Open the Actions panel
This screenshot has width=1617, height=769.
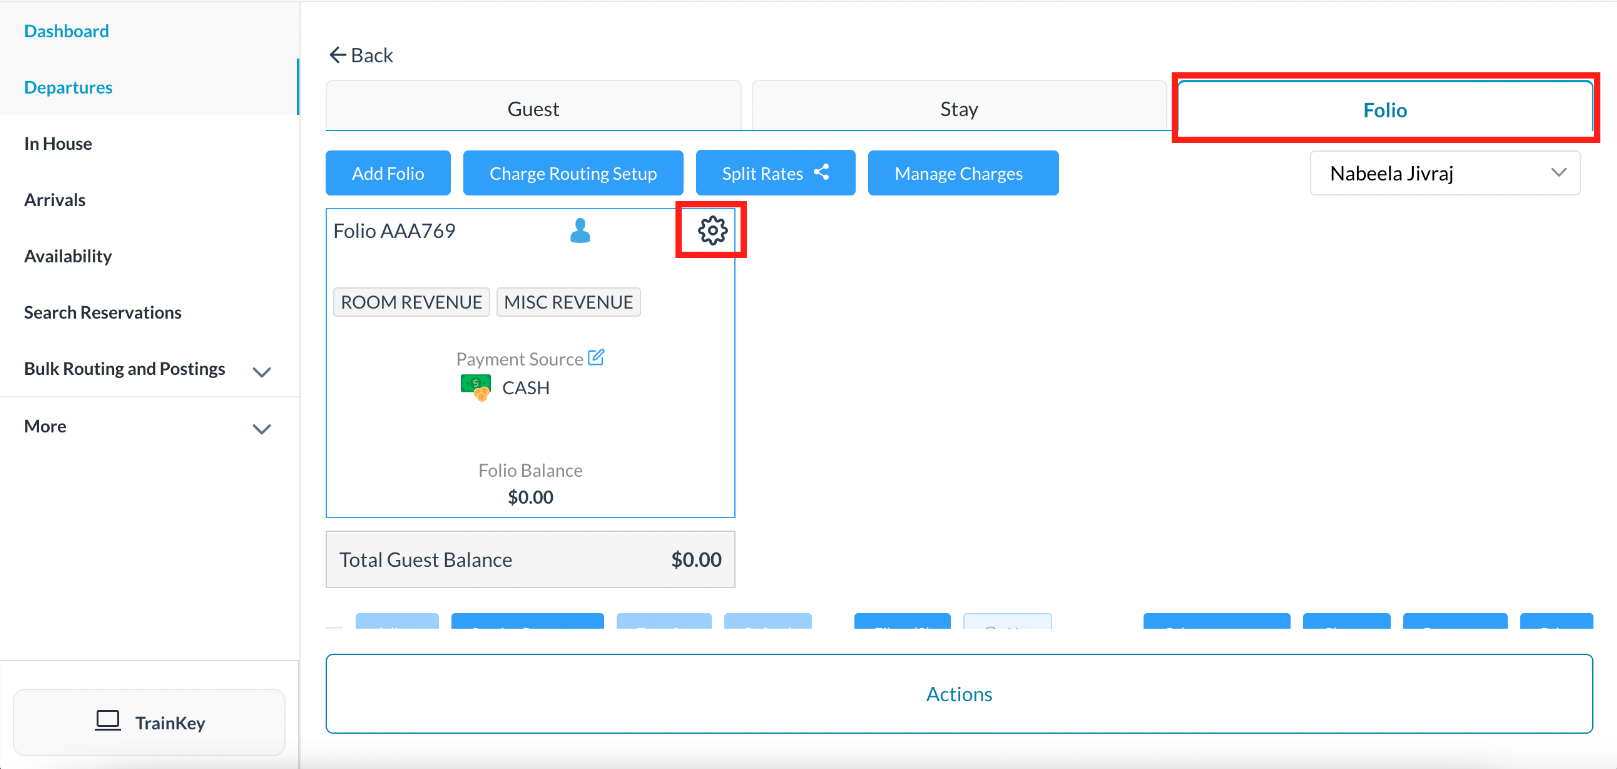(958, 694)
